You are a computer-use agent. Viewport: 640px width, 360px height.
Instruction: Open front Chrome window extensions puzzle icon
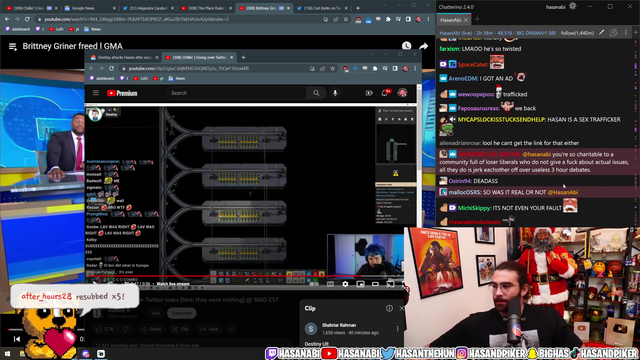tap(375, 69)
